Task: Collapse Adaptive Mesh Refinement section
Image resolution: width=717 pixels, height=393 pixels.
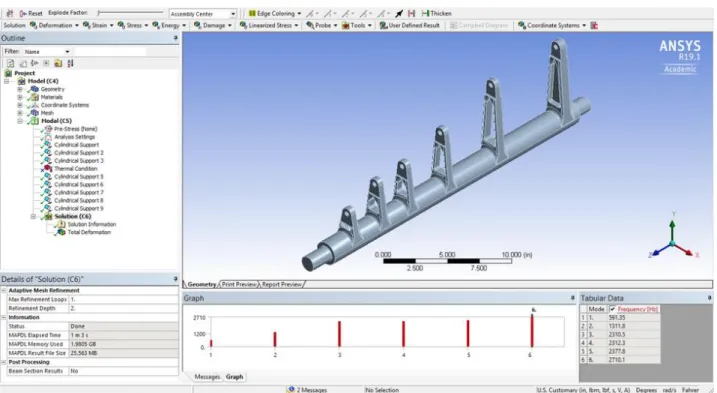Action: coord(4,291)
